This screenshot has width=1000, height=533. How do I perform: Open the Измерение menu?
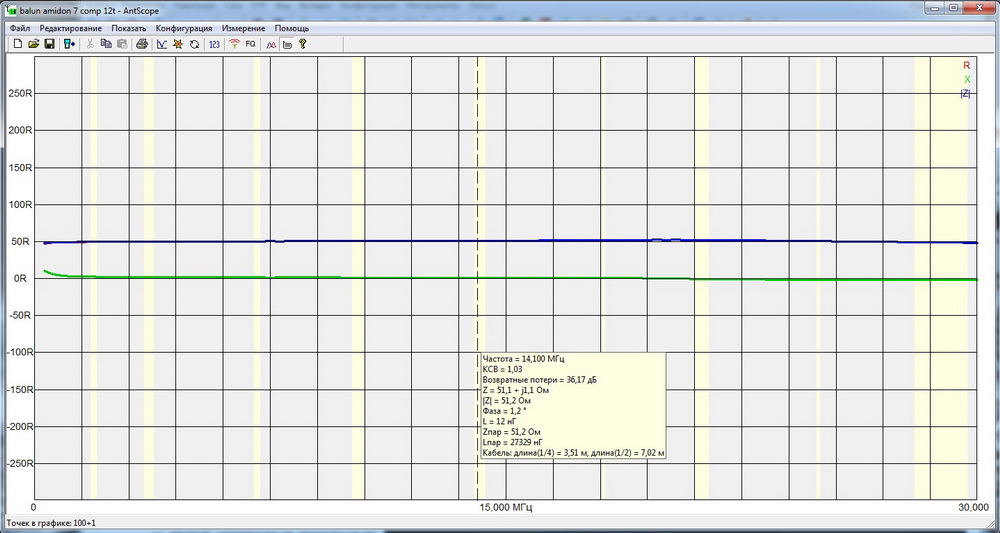point(244,28)
